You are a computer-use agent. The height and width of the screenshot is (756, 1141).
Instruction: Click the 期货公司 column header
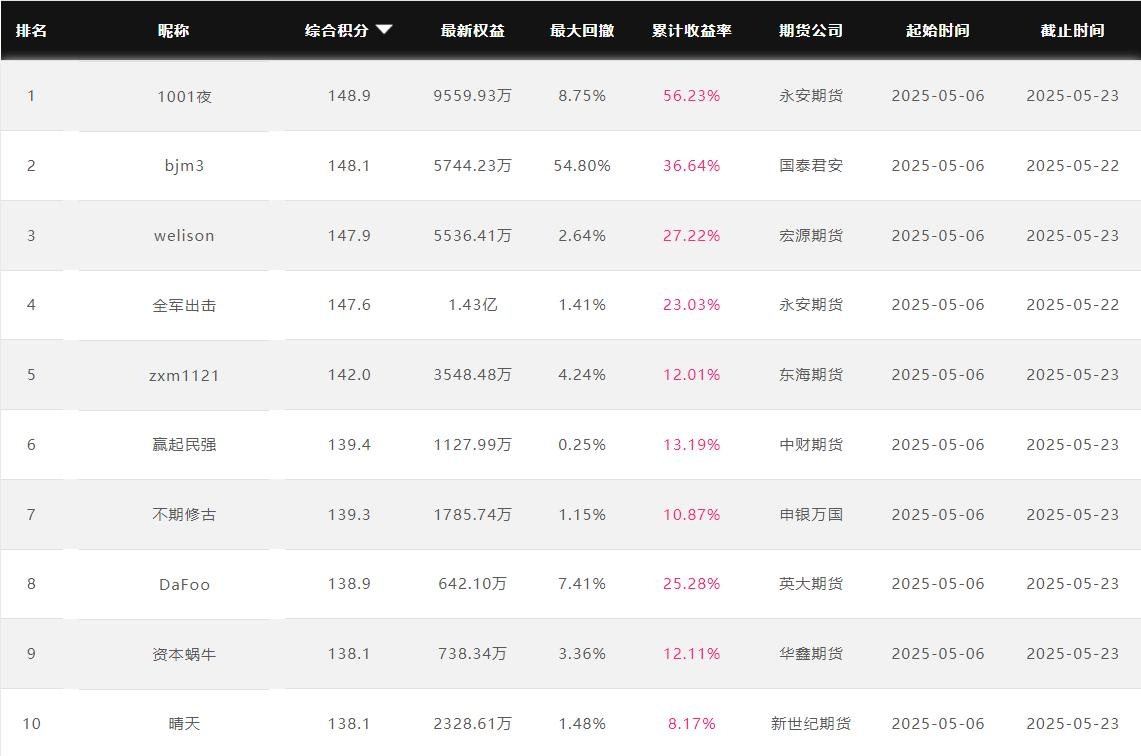[811, 31]
